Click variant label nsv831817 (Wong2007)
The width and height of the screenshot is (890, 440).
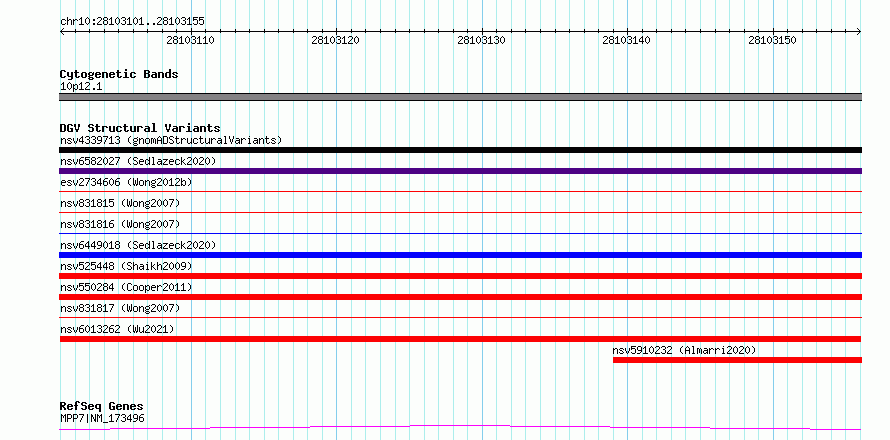[x=120, y=308]
